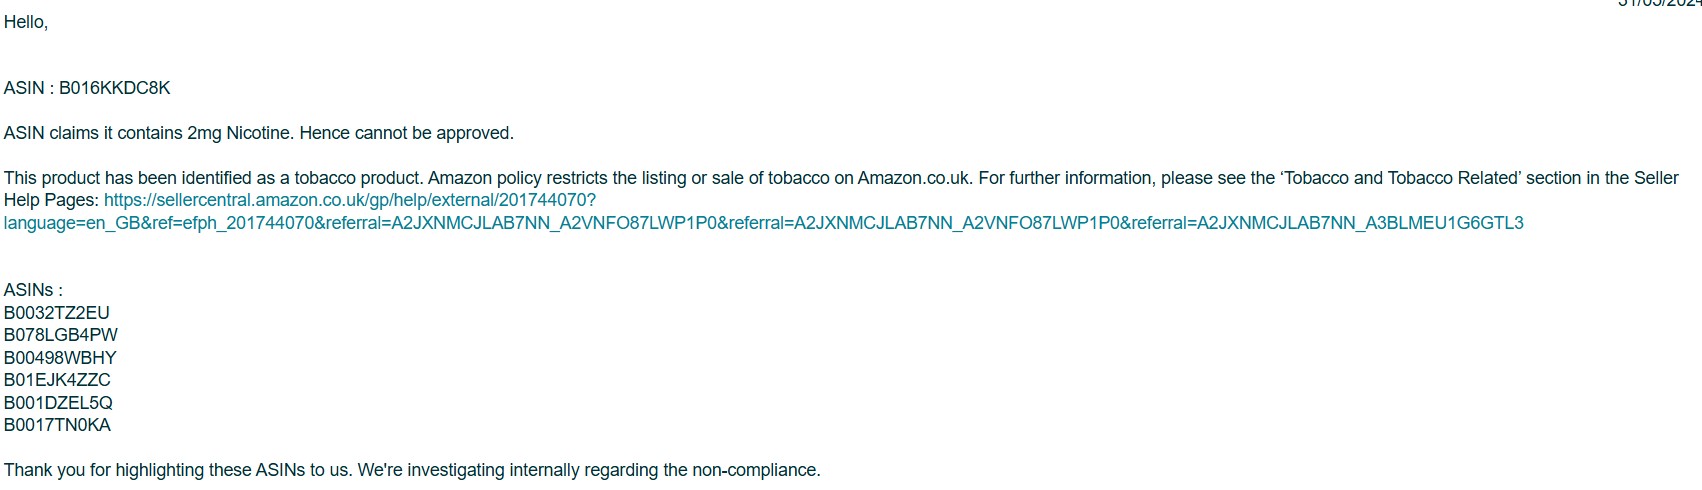1702x490 pixels.
Task: Select ASIN B00498WBHY in the list
Action: pos(60,358)
